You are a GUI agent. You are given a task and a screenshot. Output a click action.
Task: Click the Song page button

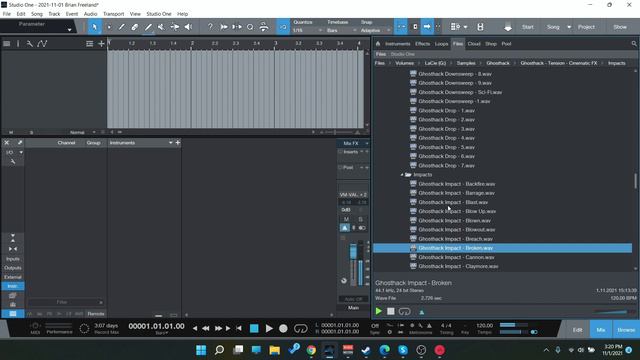pyautogui.click(x=553, y=27)
